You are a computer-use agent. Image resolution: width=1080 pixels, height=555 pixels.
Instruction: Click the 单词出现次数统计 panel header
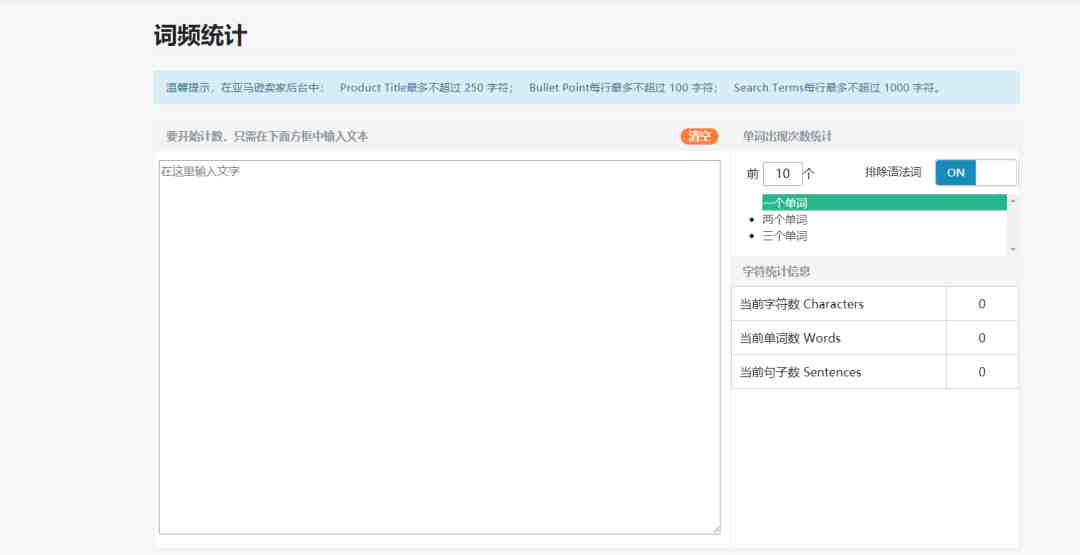click(x=787, y=136)
